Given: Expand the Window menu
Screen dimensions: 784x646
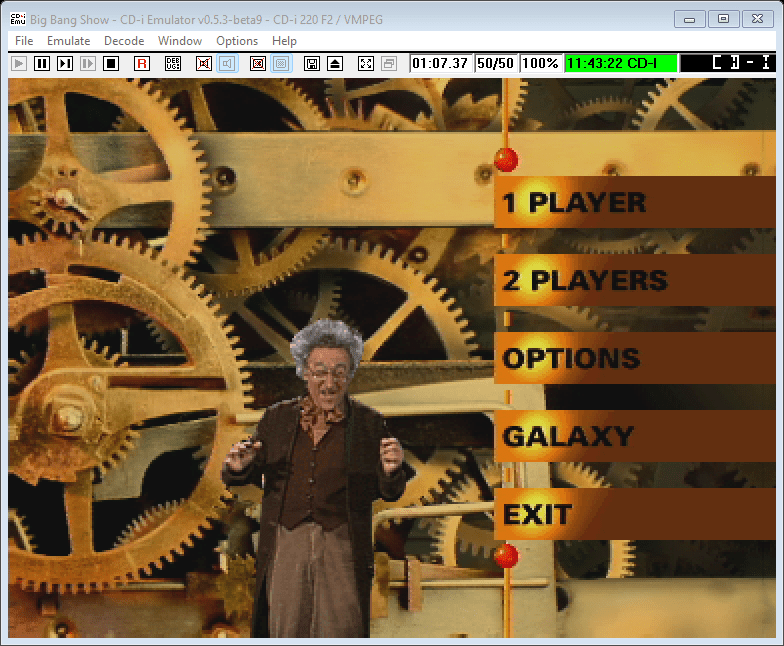Looking at the screenshot, I should (180, 41).
